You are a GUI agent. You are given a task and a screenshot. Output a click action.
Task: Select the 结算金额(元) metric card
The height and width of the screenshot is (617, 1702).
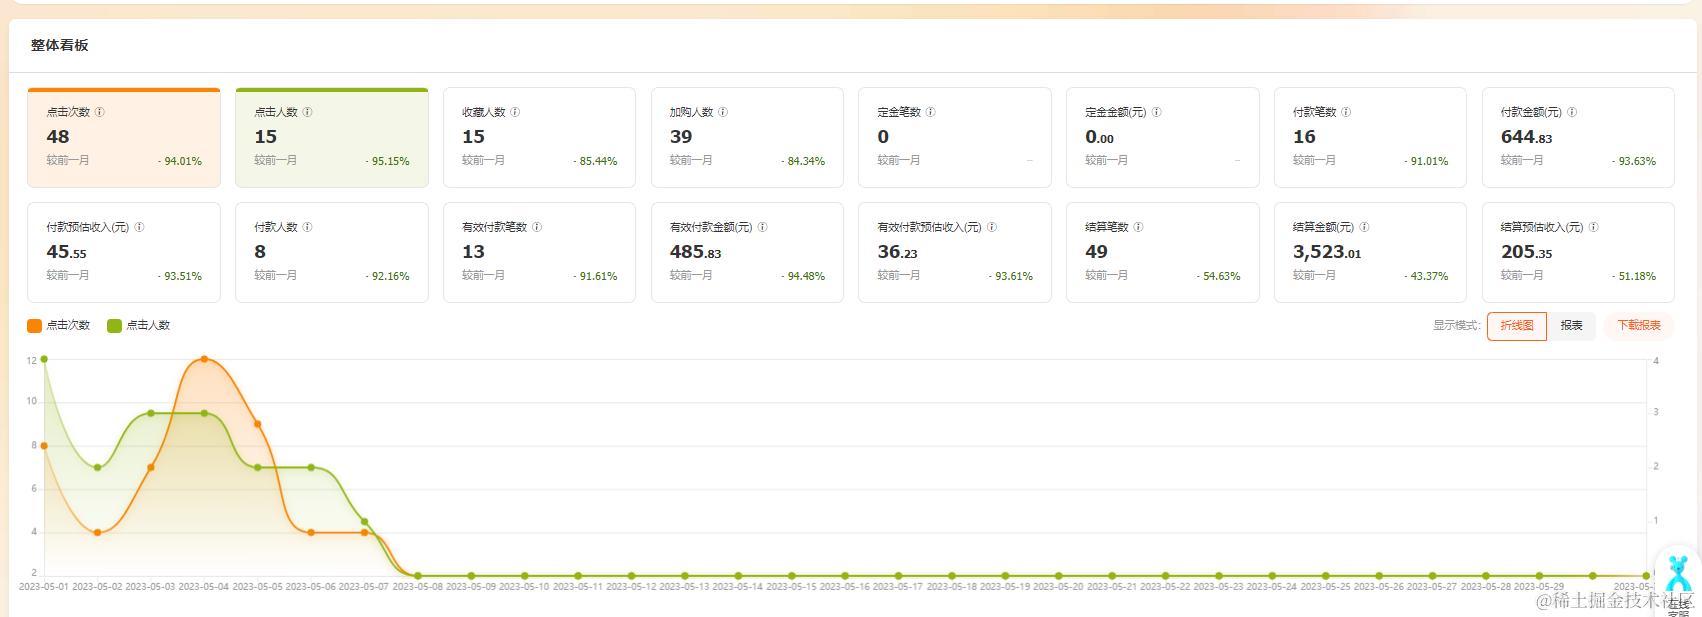[1370, 253]
